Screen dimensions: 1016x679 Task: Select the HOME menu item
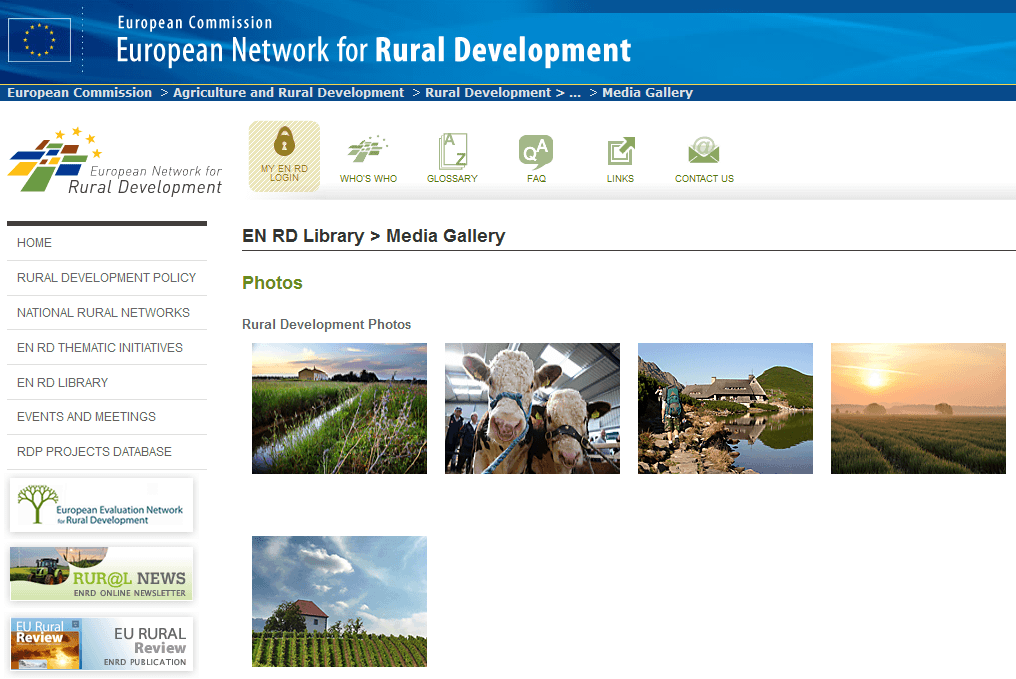33,243
